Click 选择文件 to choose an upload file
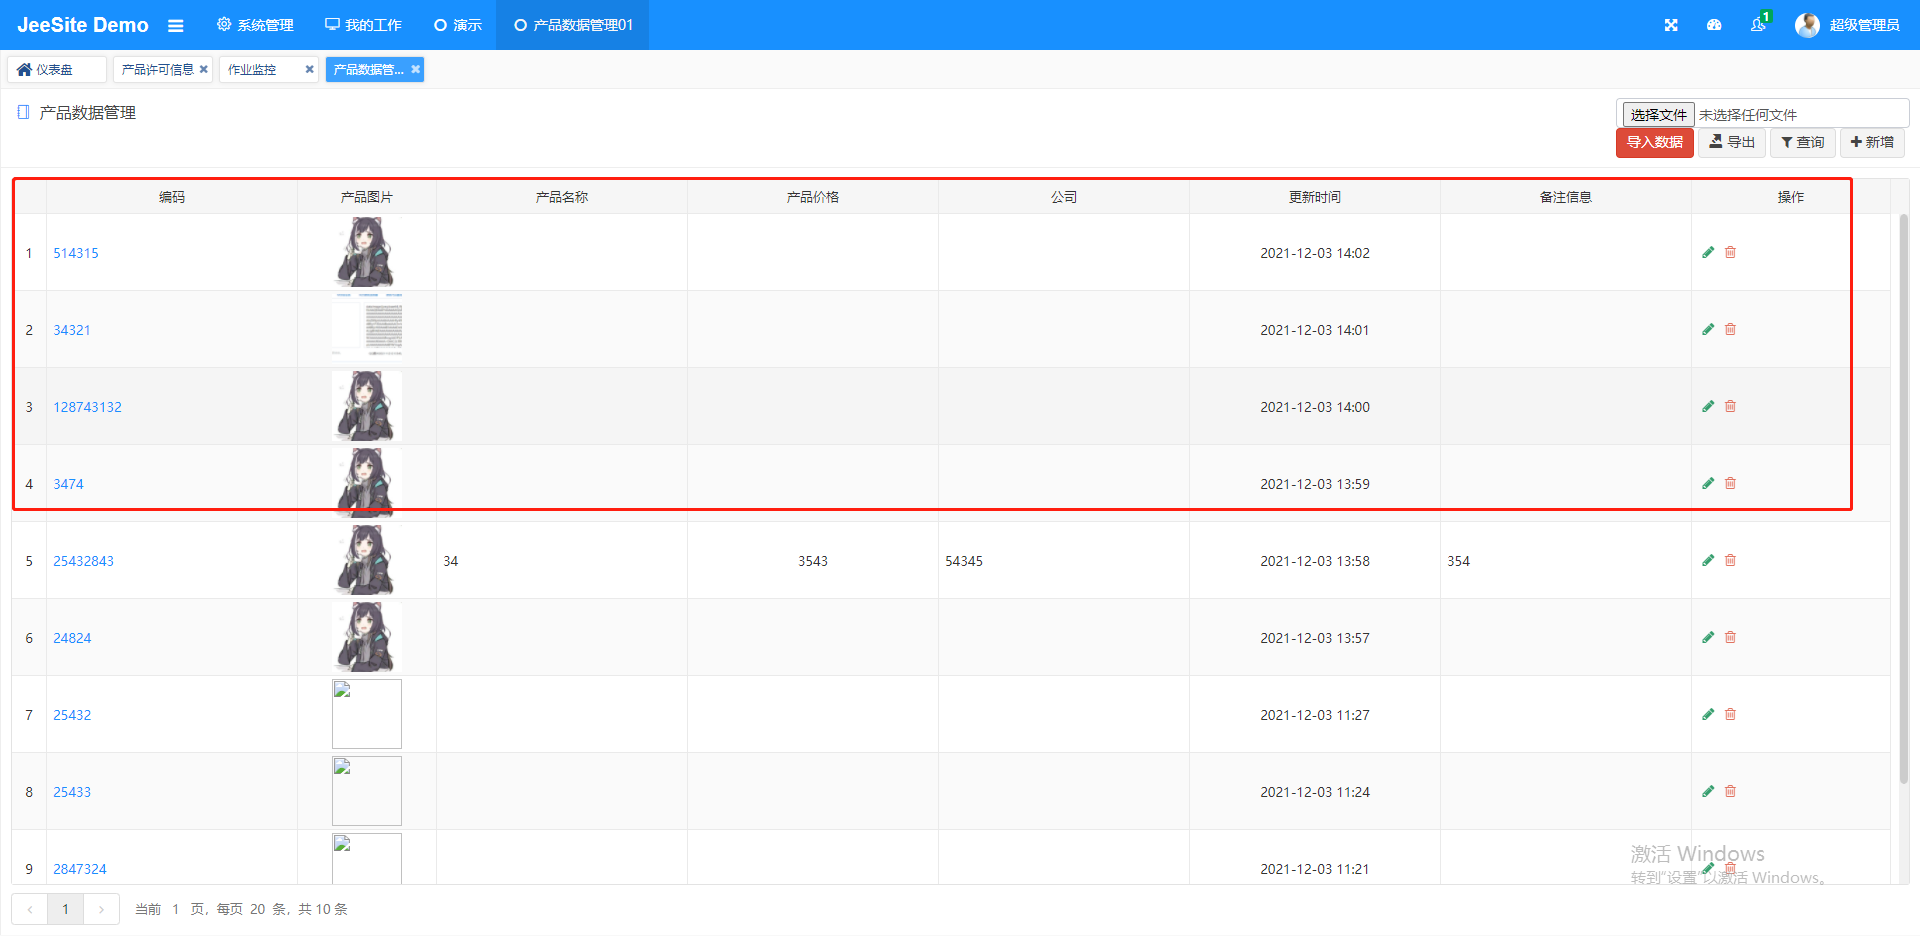1920x936 pixels. click(1657, 113)
